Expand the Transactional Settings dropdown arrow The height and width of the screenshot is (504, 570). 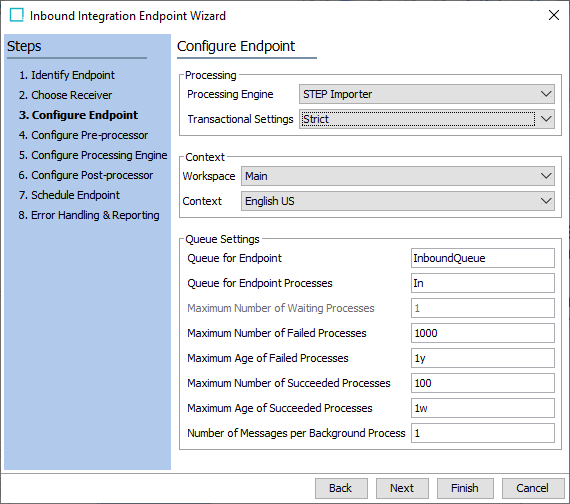(x=546, y=119)
